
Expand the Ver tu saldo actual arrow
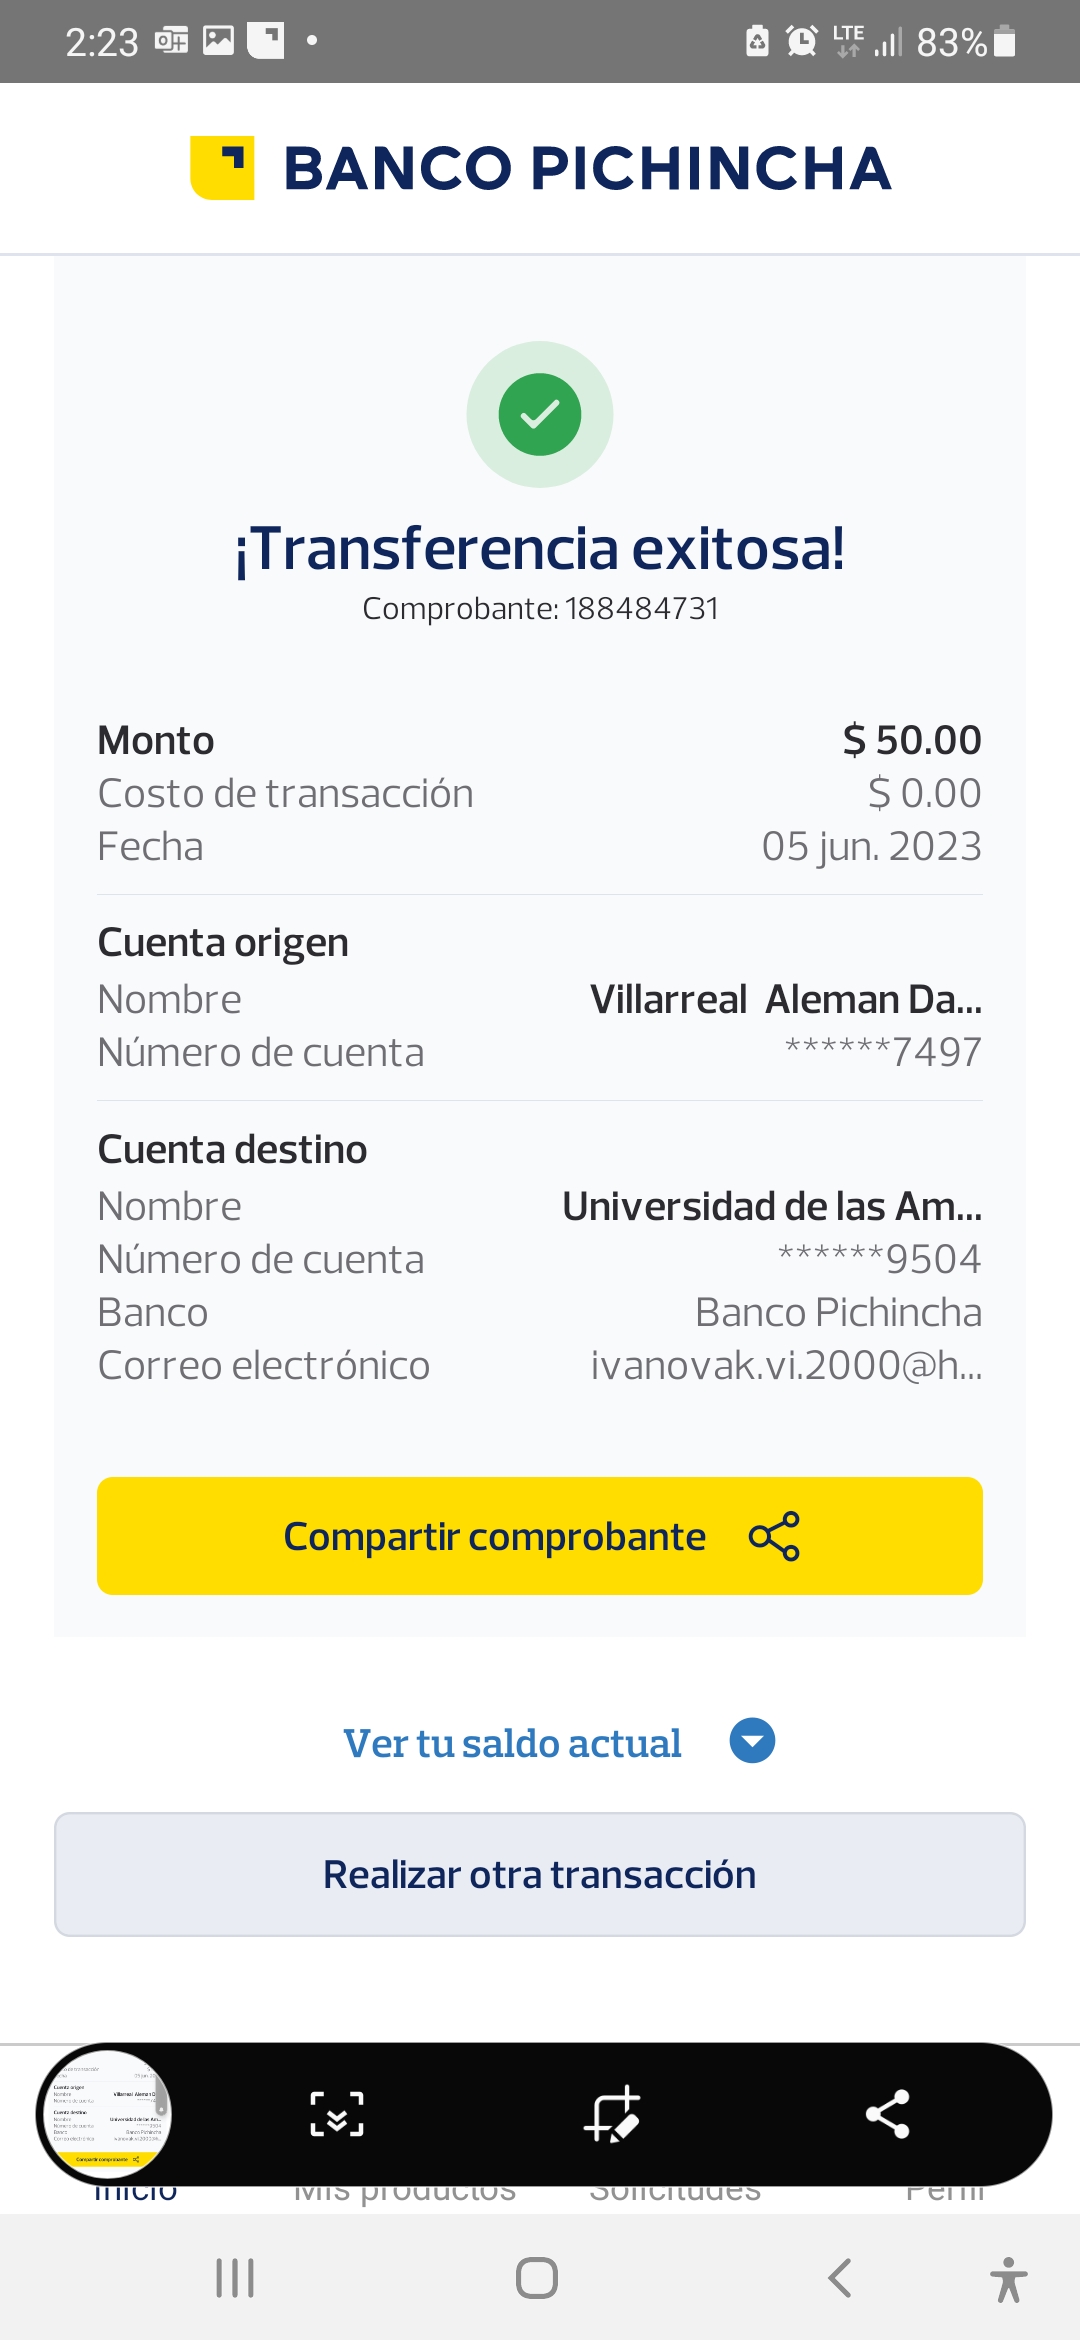coord(752,1741)
